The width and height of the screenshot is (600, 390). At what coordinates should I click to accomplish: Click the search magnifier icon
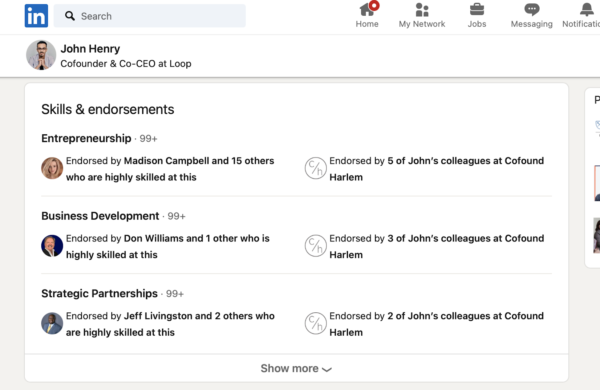(70, 16)
